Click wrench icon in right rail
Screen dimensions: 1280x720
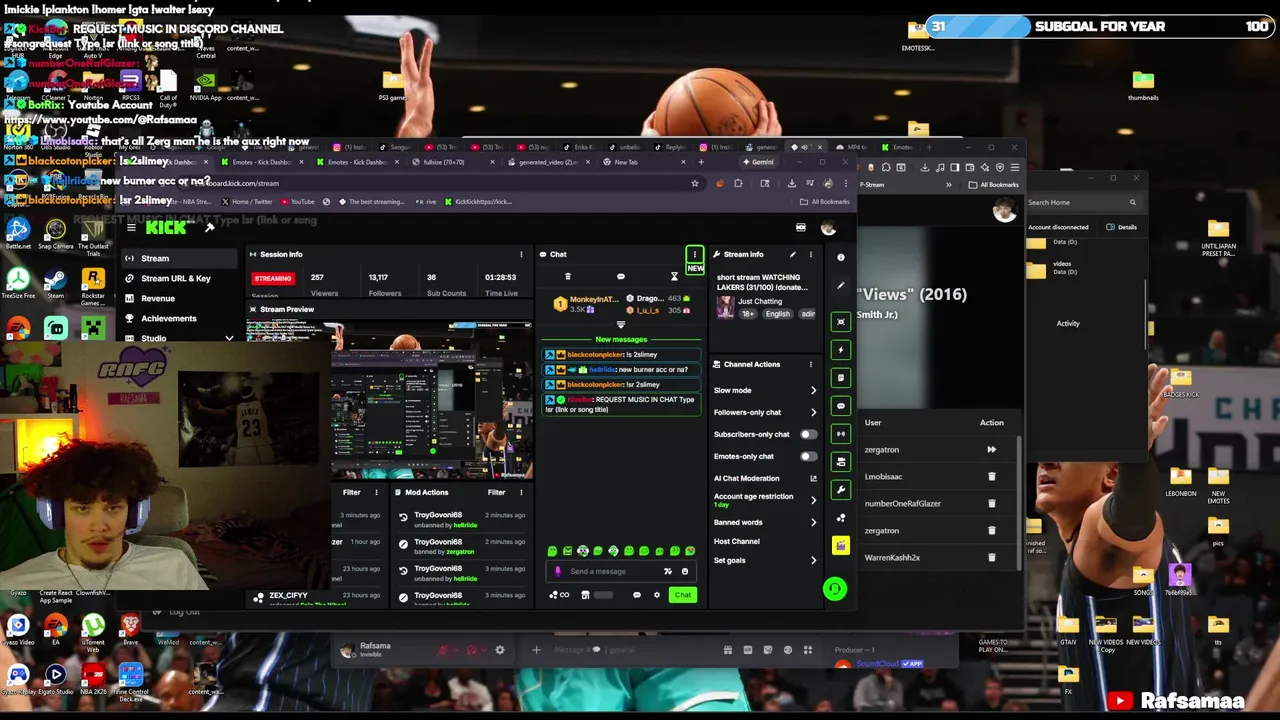pyautogui.click(x=841, y=490)
